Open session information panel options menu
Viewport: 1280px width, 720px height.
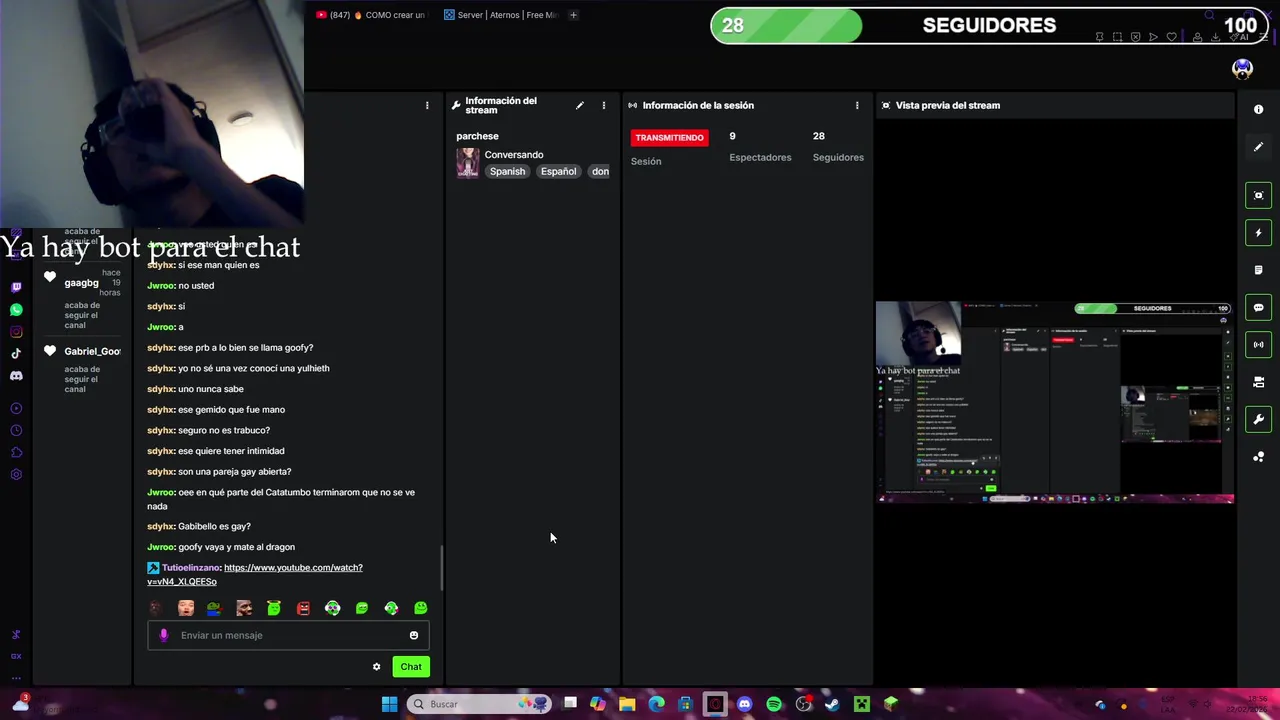(x=857, y=105)
